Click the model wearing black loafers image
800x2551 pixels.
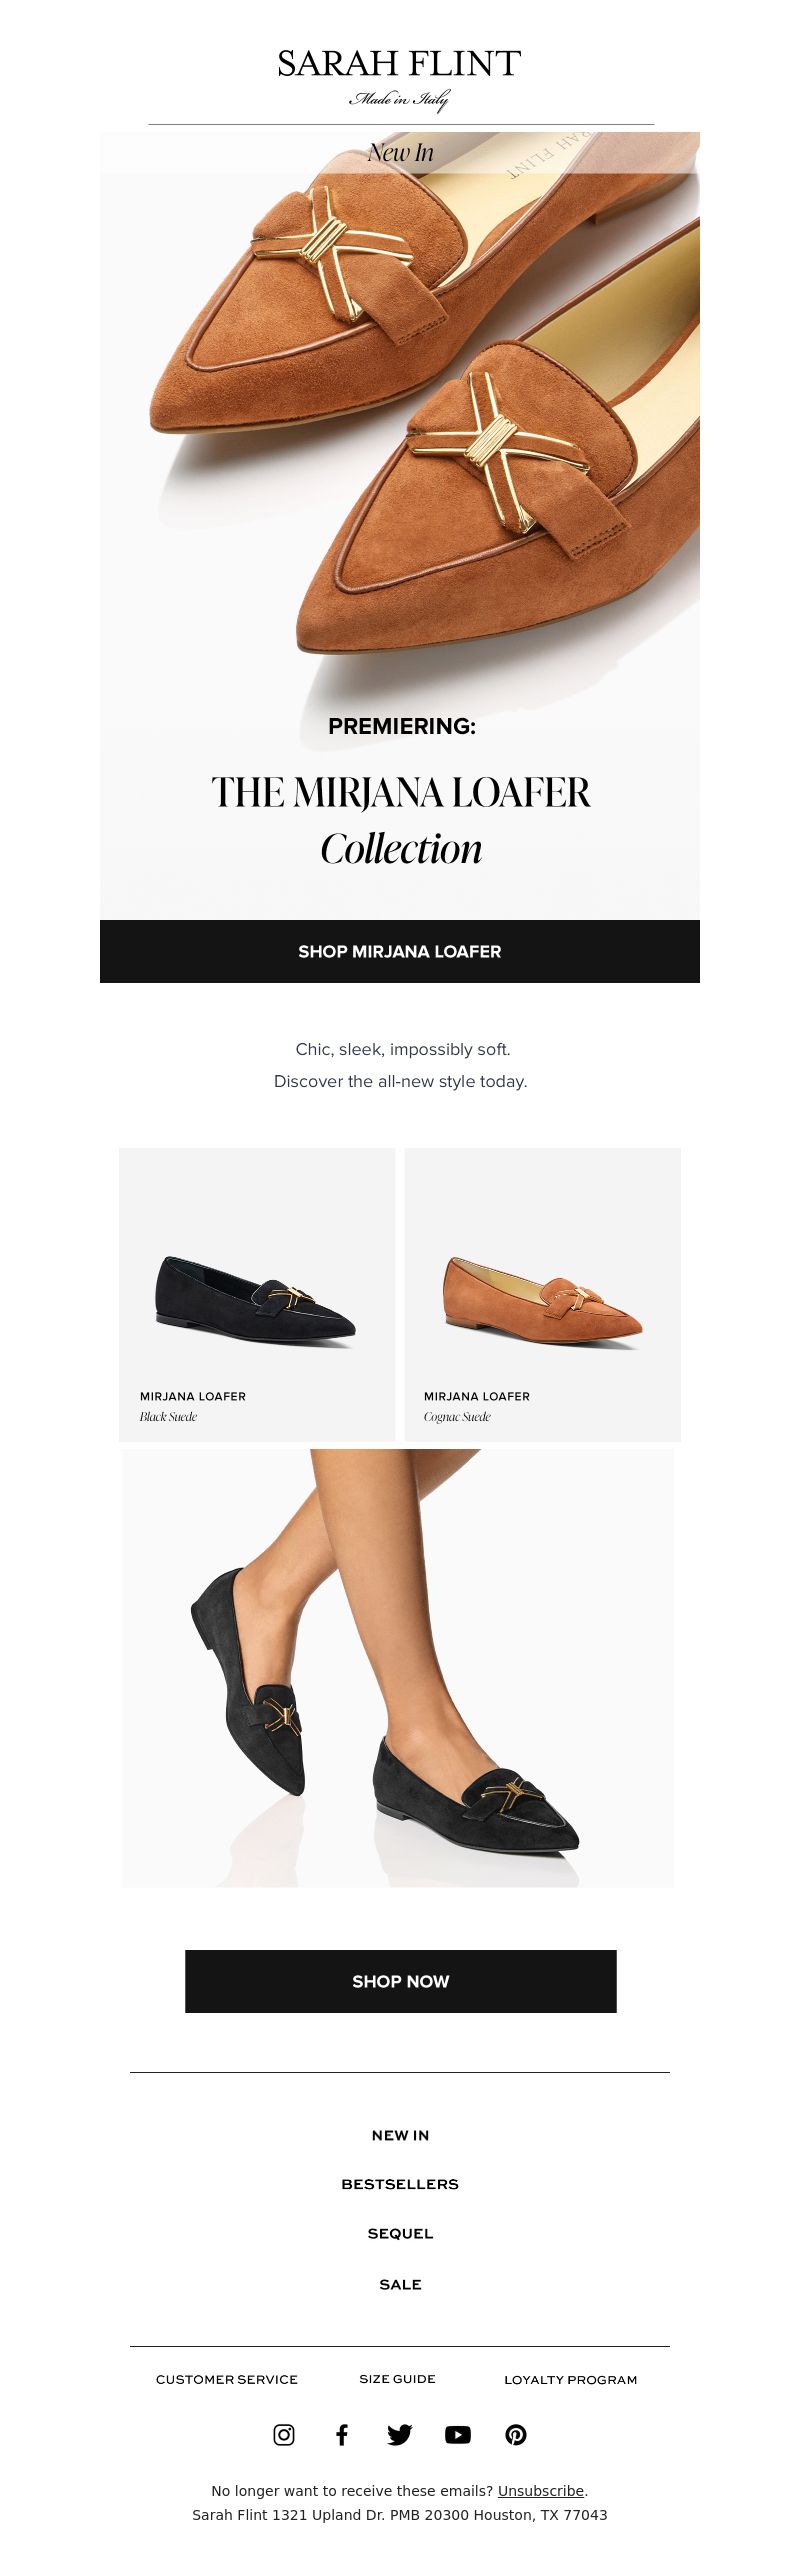pyautogui.click(x=398, y=1668)
